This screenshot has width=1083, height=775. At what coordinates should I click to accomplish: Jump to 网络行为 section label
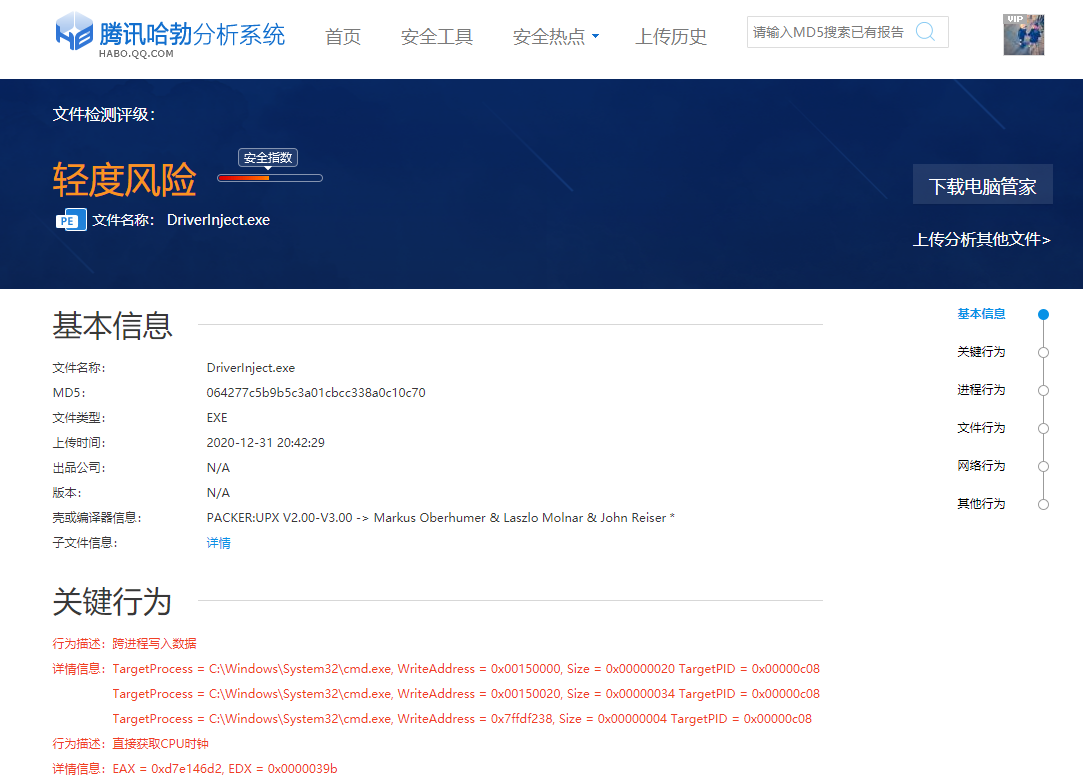tap(980, 466)
